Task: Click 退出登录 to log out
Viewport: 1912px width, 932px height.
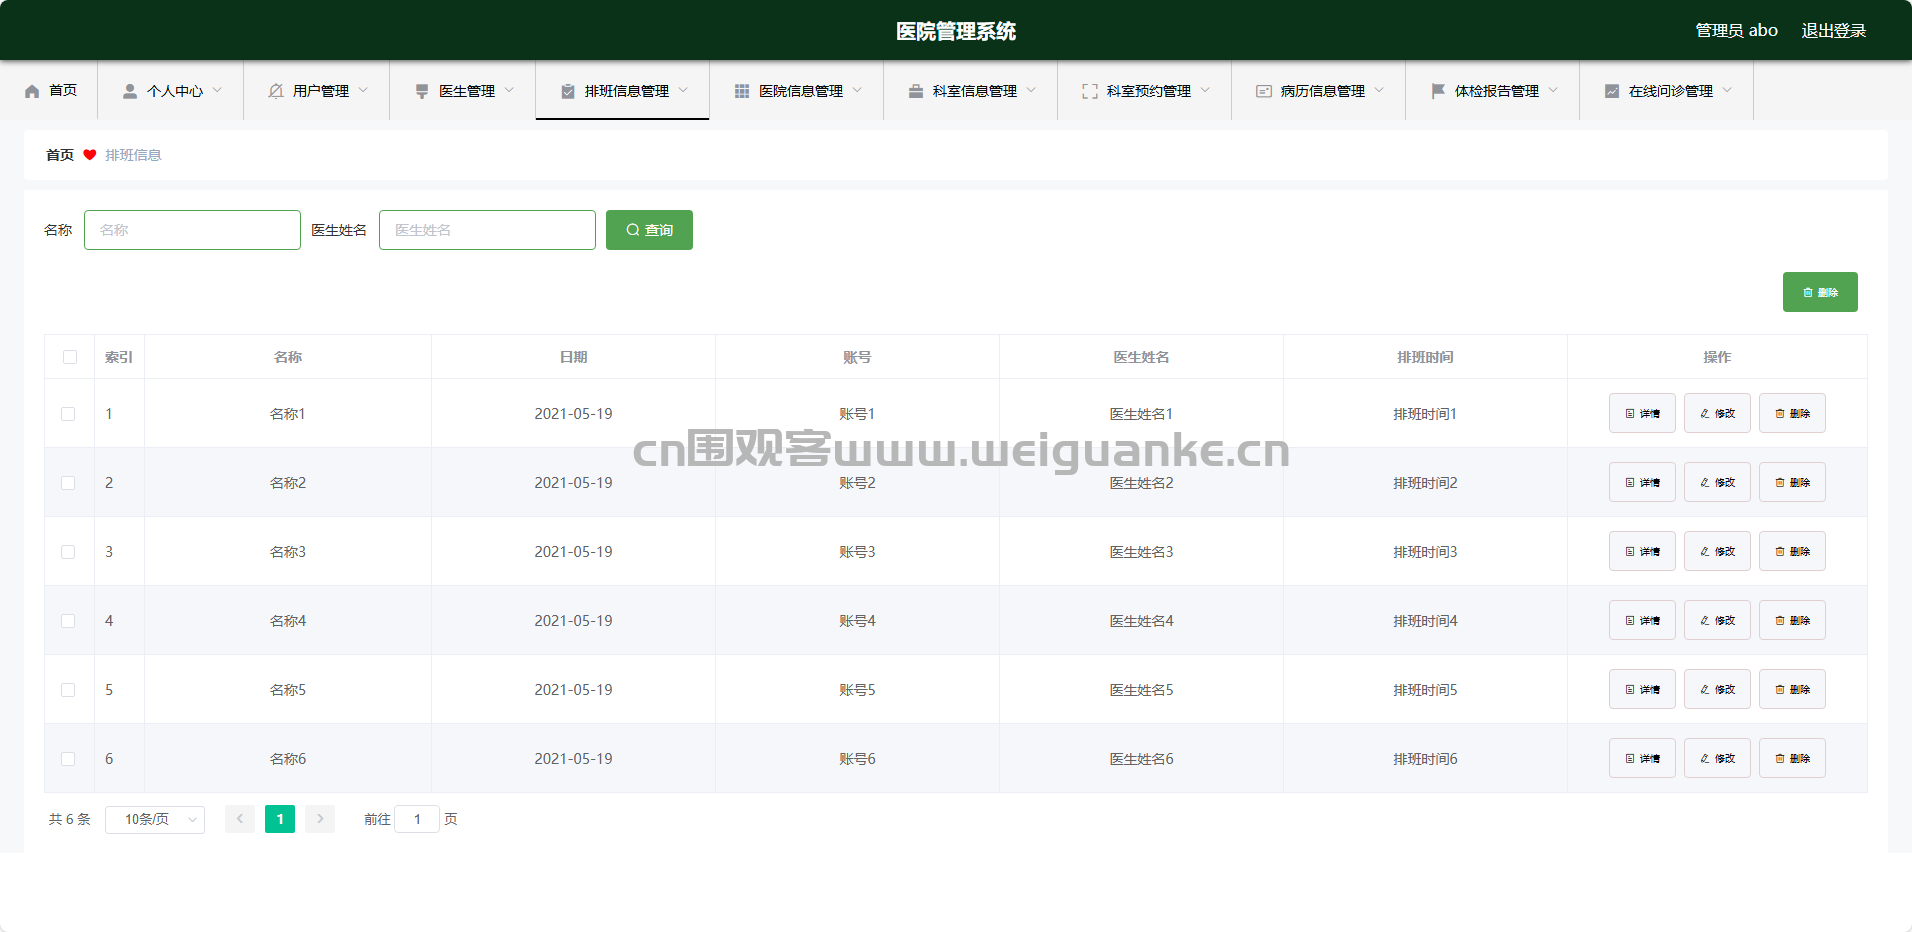Action: pos(1834,31)
